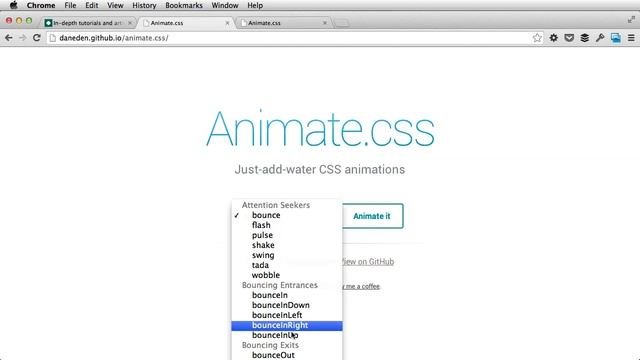Open the History menu
Image resolution: width=640 pixels, height=360 pixels.
[x=144, y=5]
